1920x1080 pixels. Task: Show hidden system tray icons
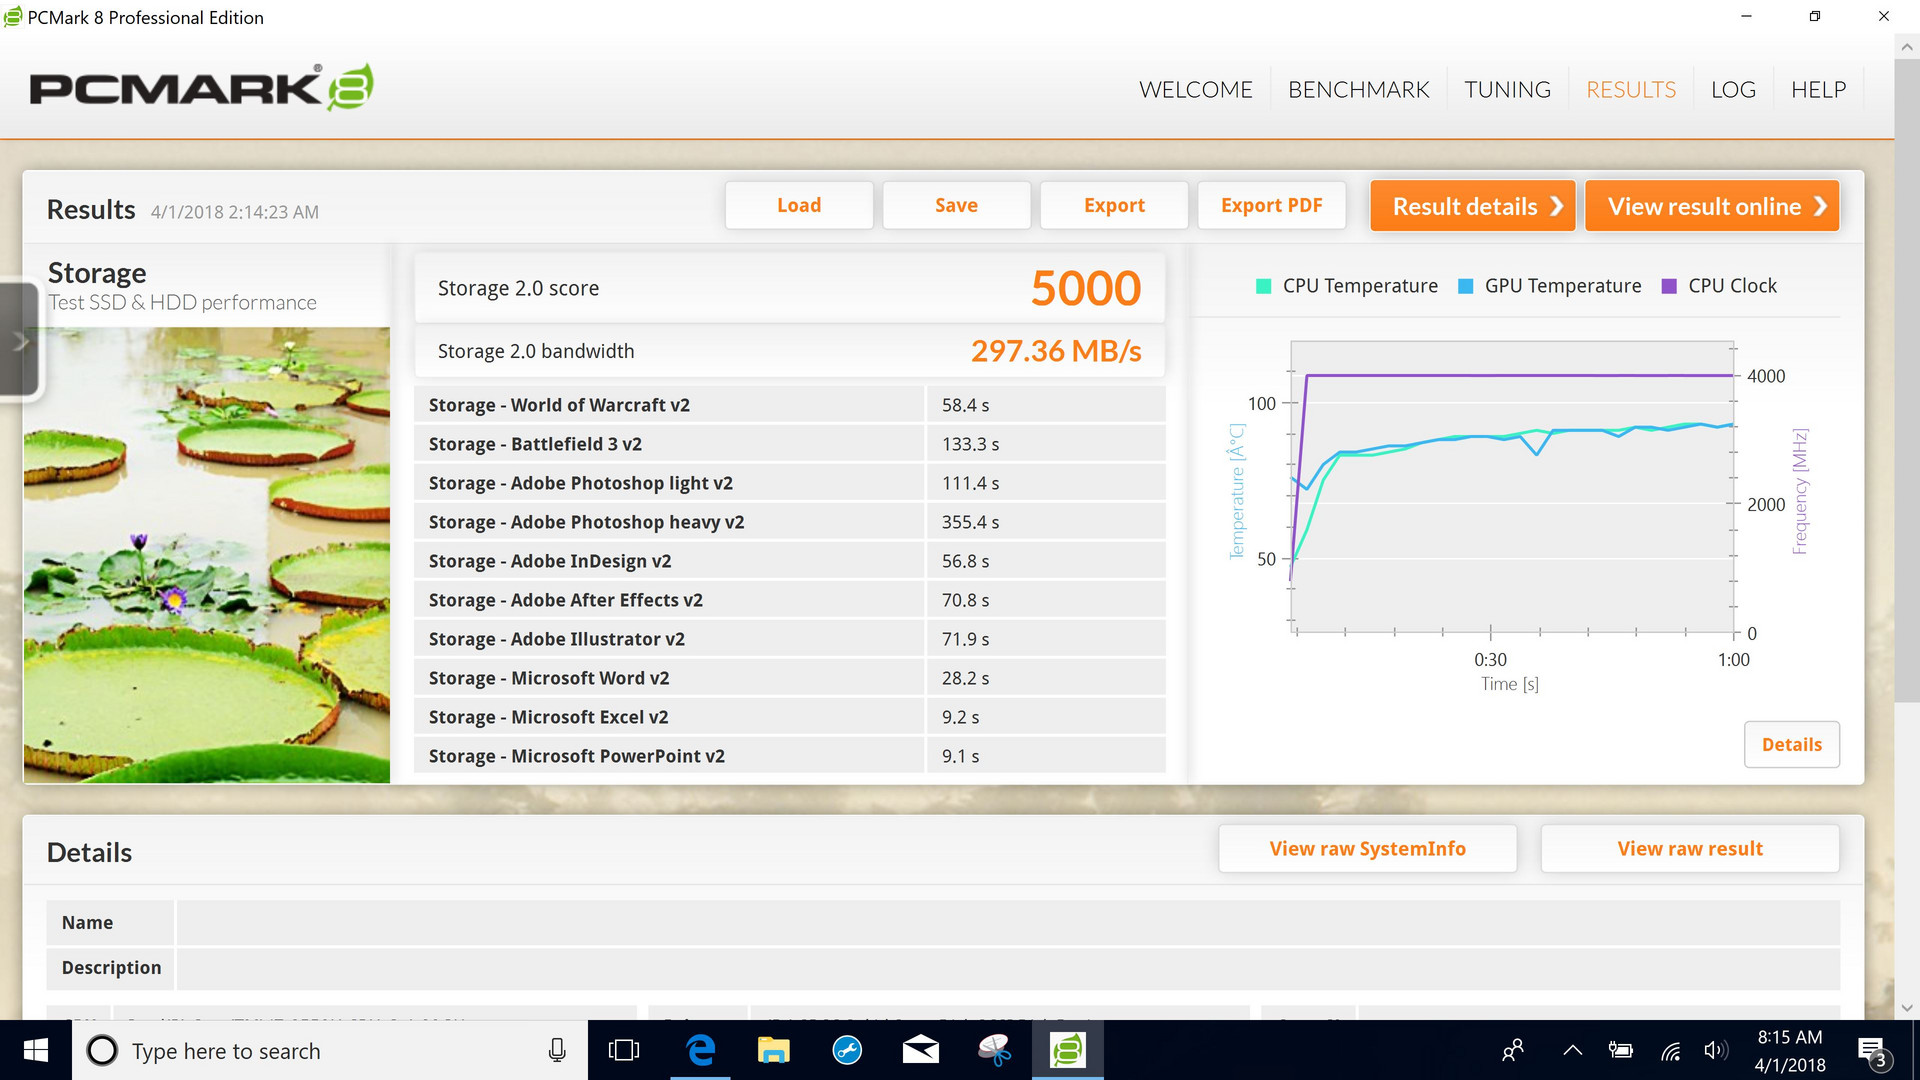pos(1572,1050)
